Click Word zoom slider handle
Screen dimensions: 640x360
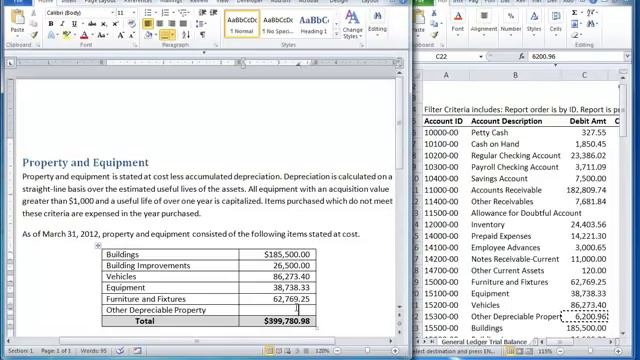click(367, 351)
